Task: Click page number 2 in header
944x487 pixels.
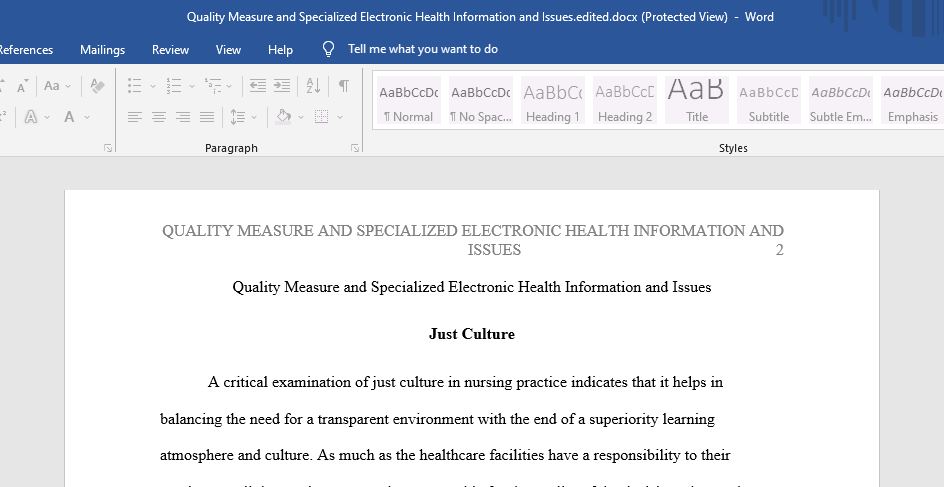Action: 780,250
